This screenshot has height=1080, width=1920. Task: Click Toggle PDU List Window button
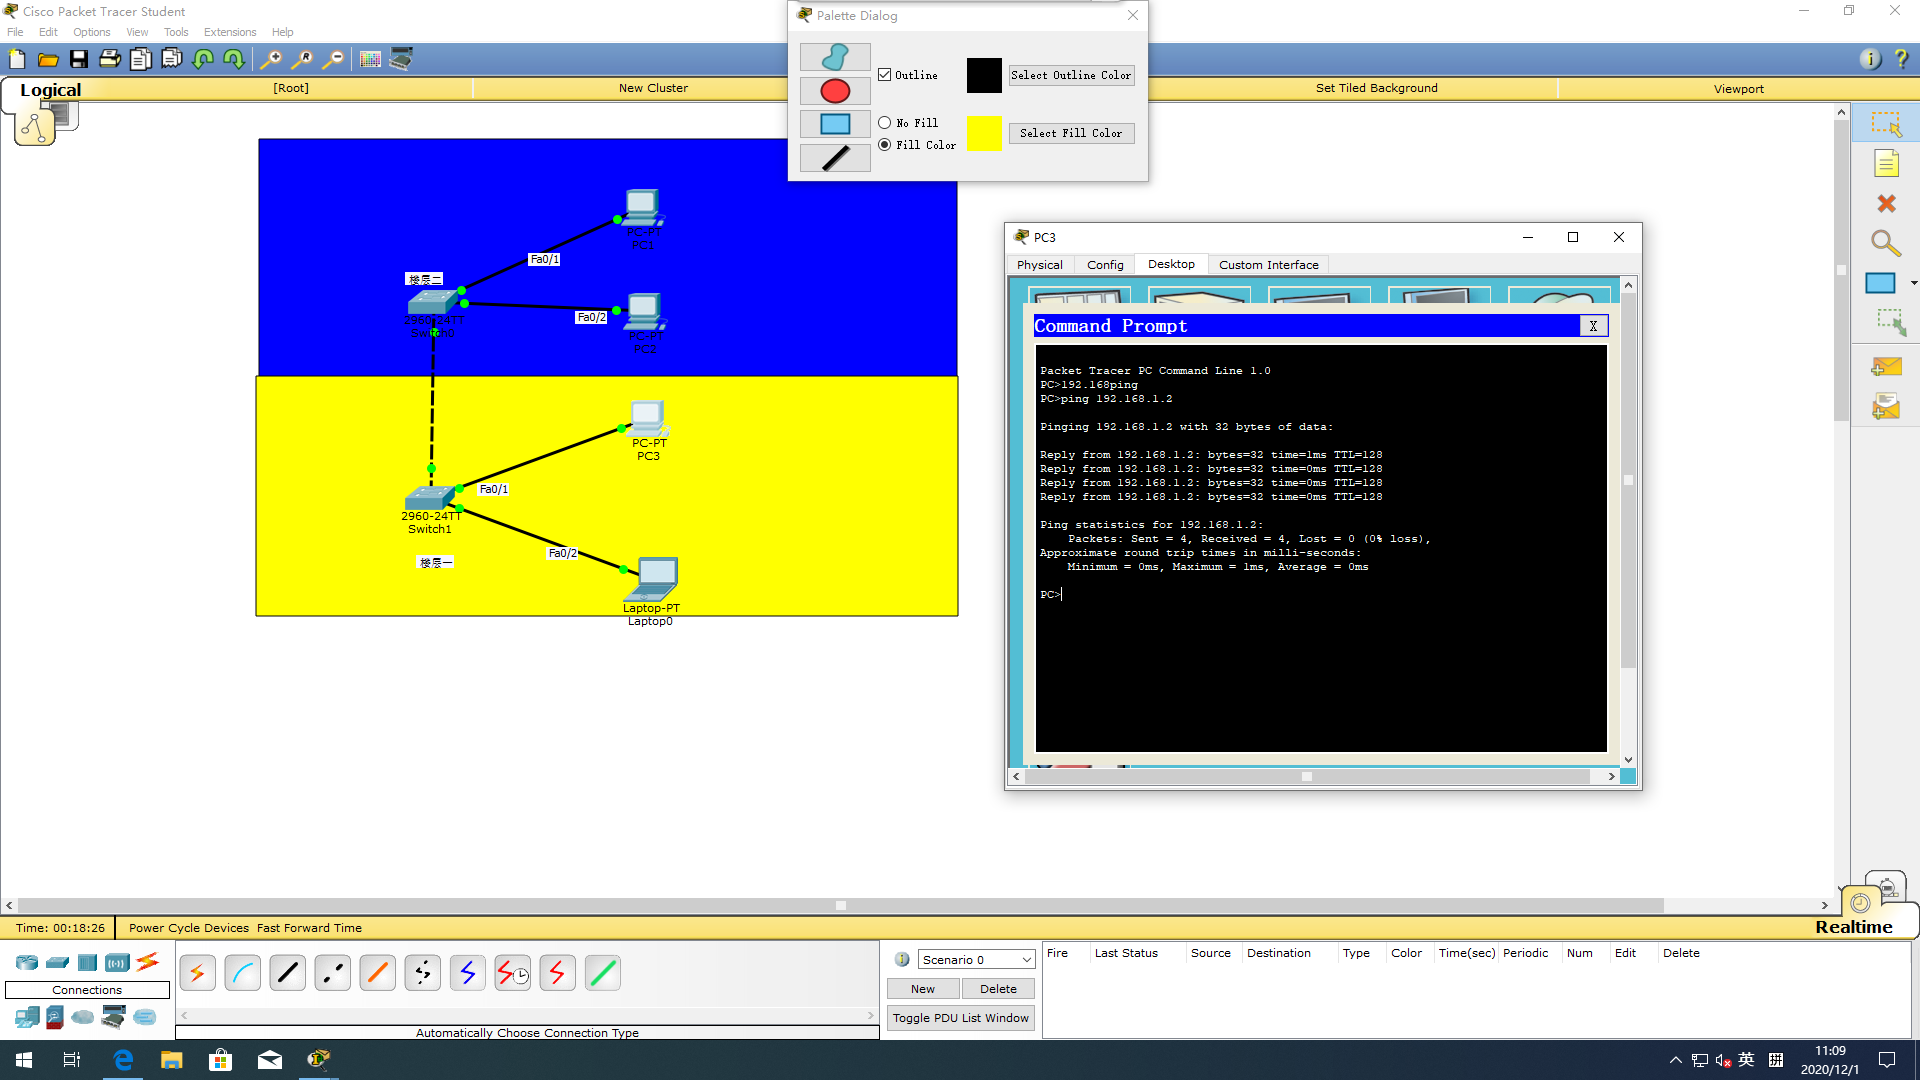(960, 1018)
